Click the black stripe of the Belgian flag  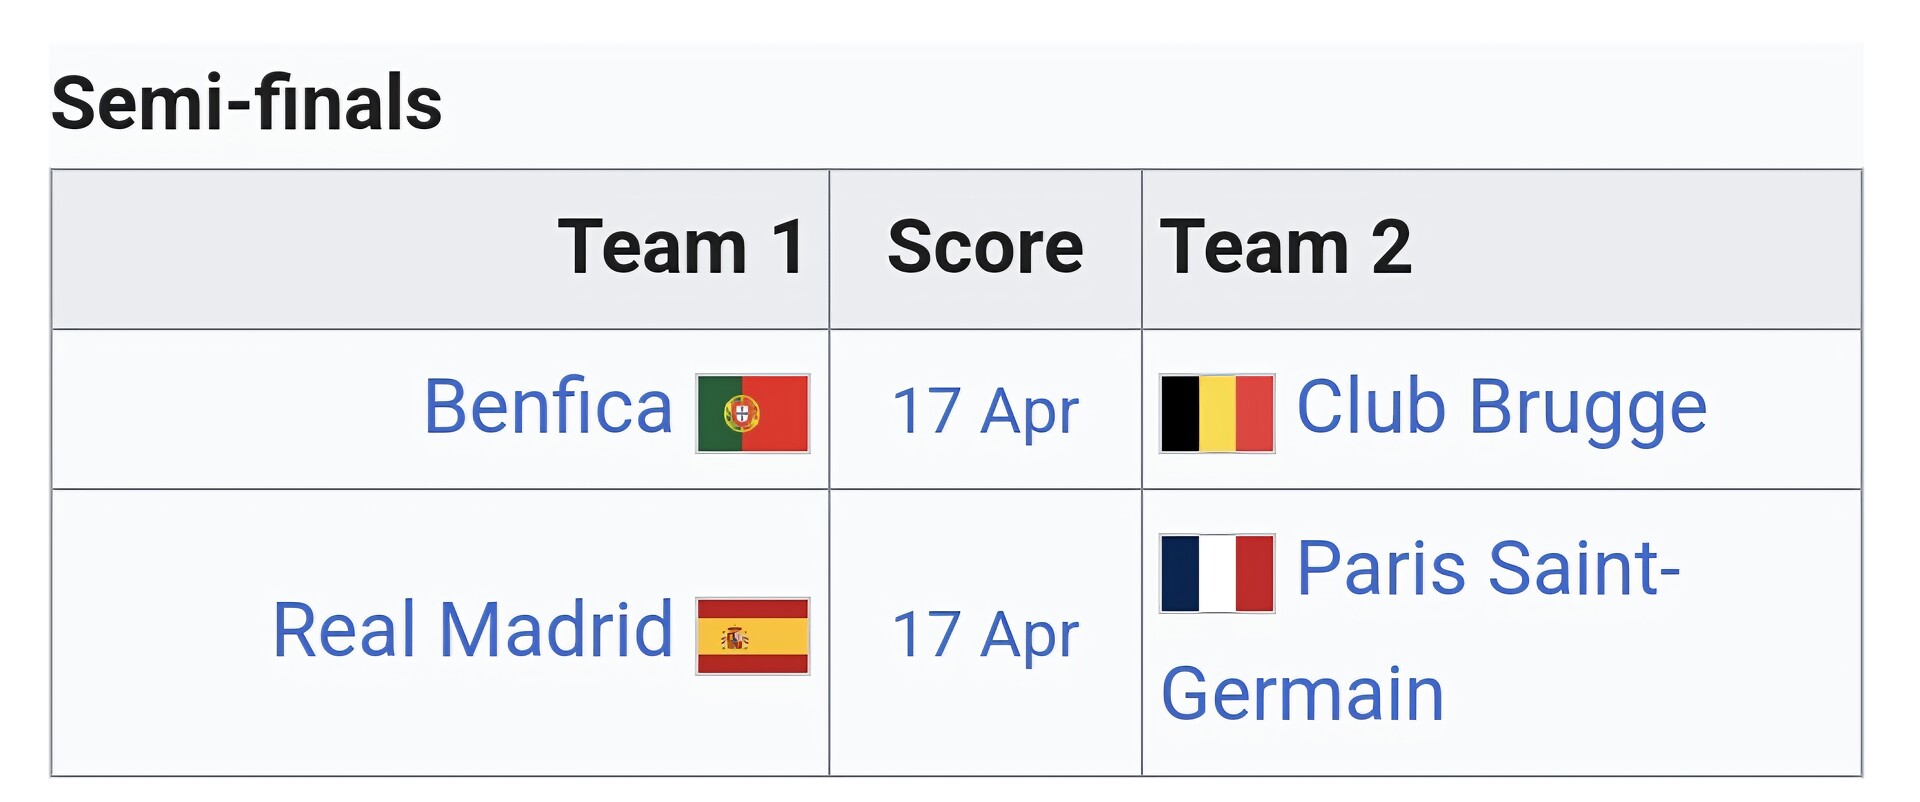(1181, 413)
